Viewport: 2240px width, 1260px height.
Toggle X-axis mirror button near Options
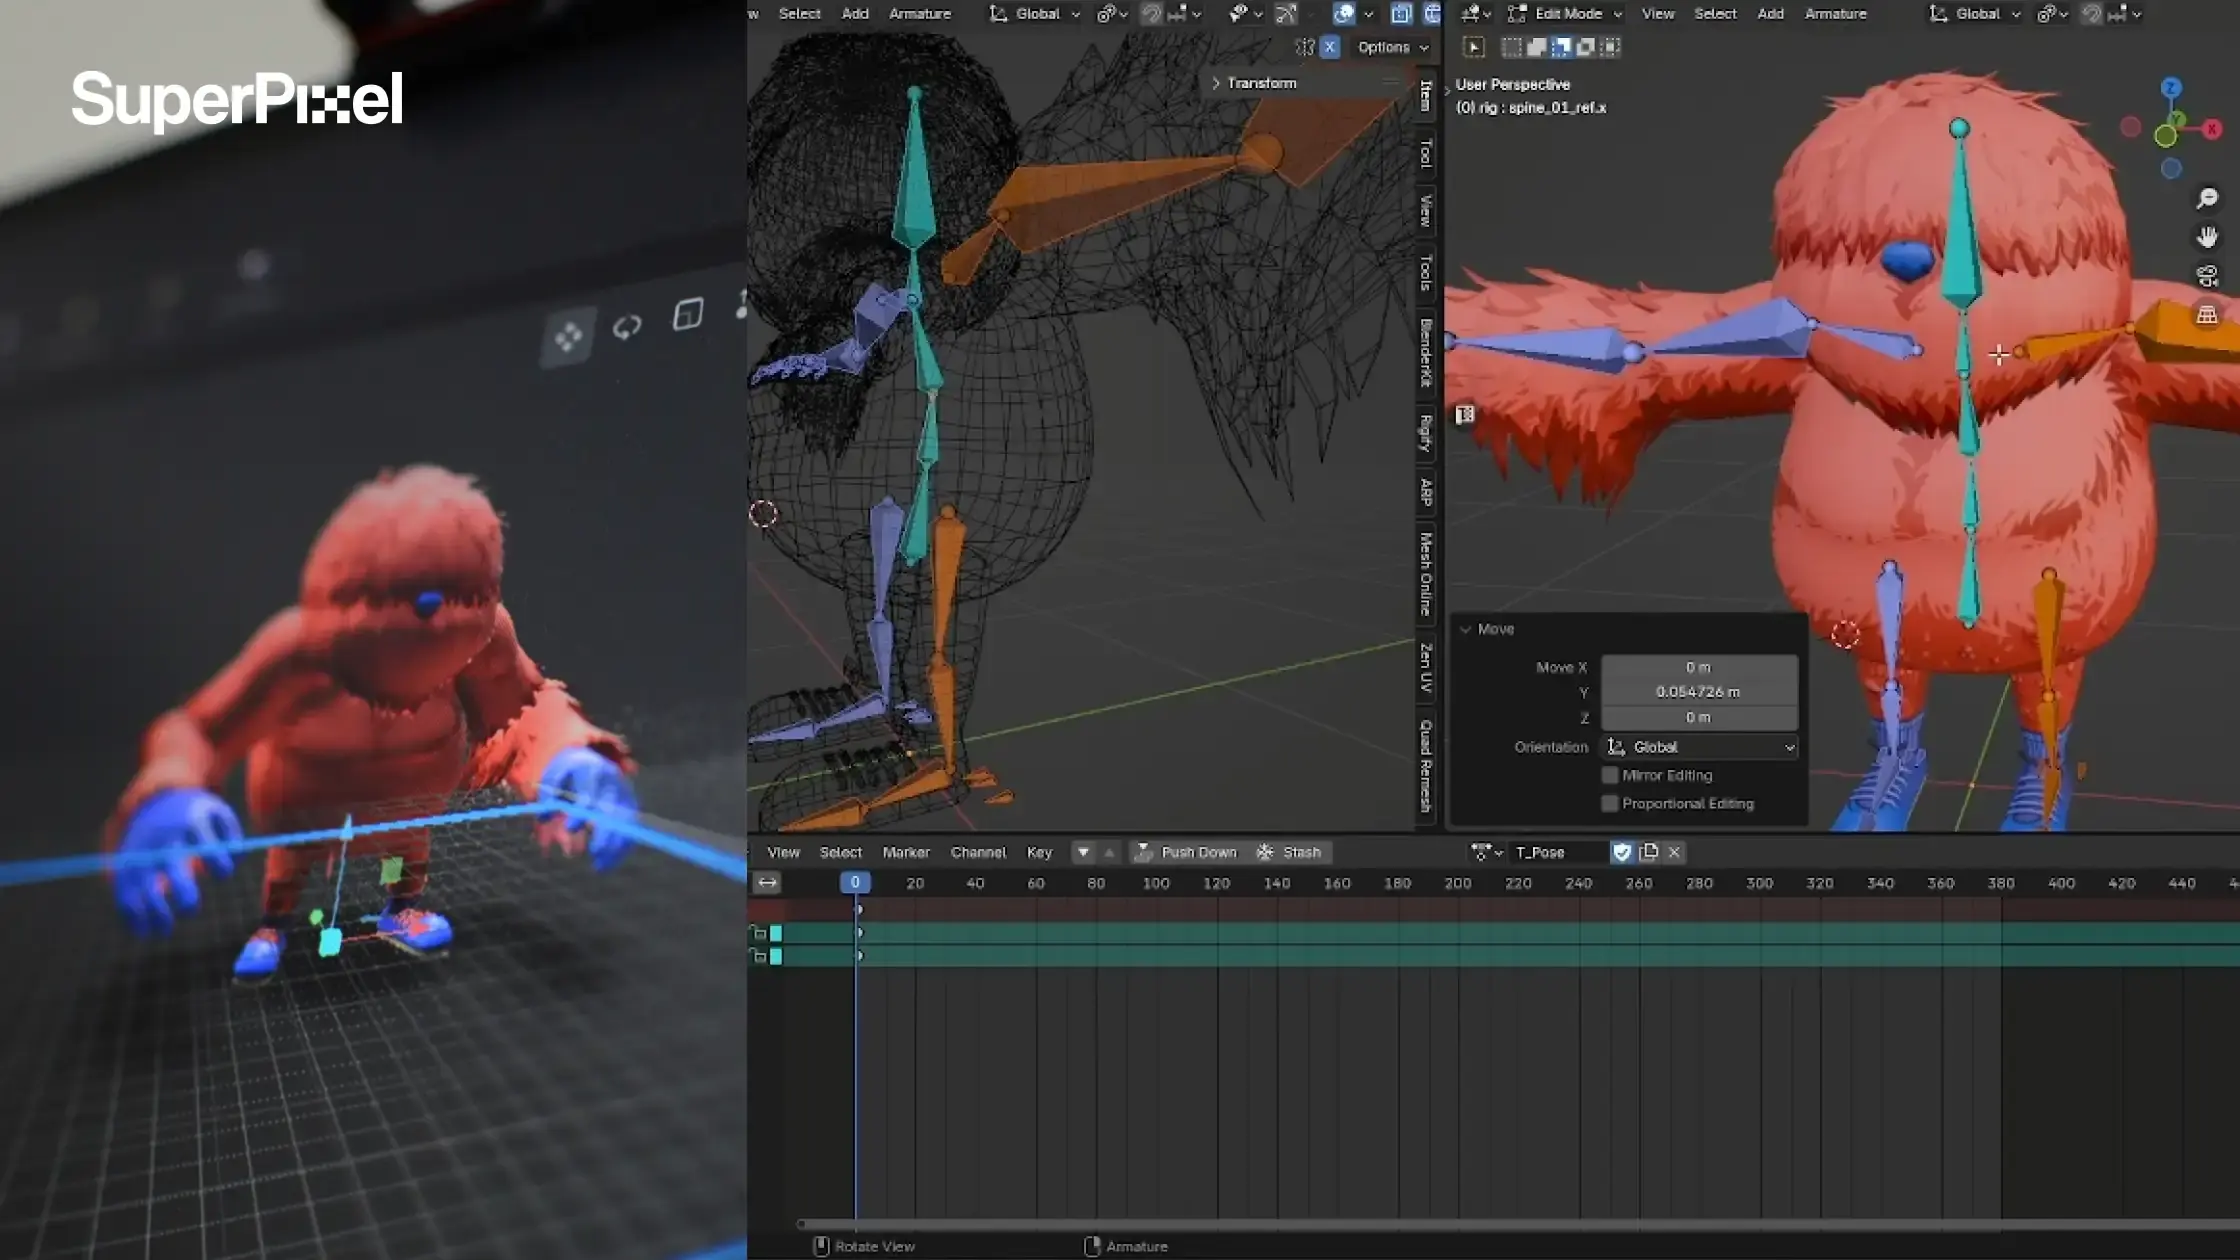(1329, 47)
